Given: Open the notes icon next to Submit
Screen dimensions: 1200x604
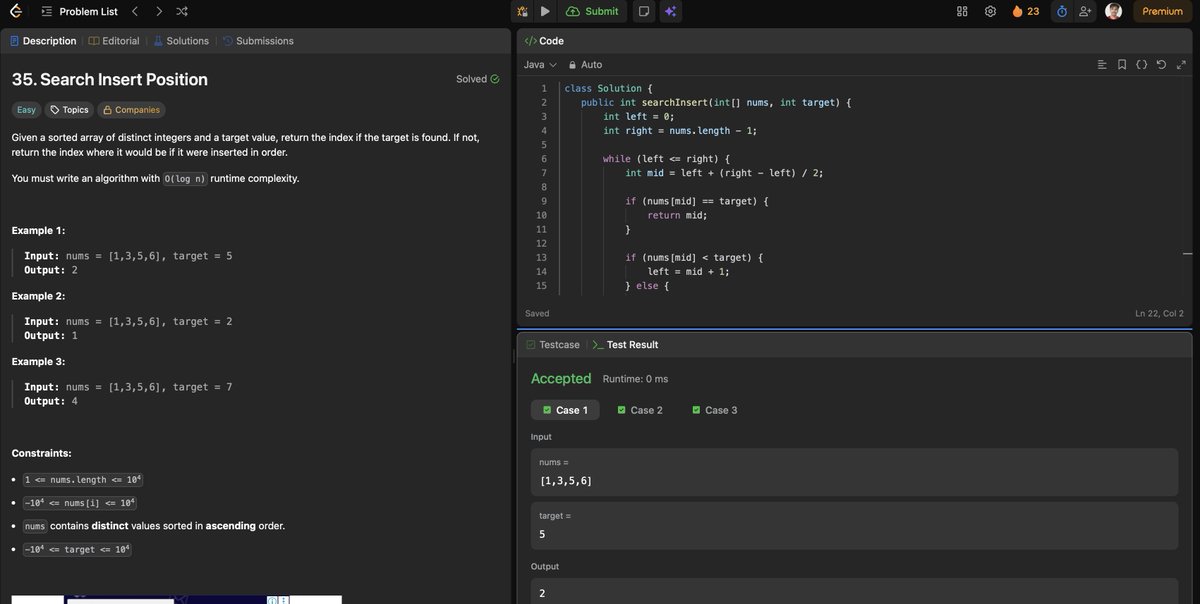Looking at the screenshot, I should click(644, 11).
